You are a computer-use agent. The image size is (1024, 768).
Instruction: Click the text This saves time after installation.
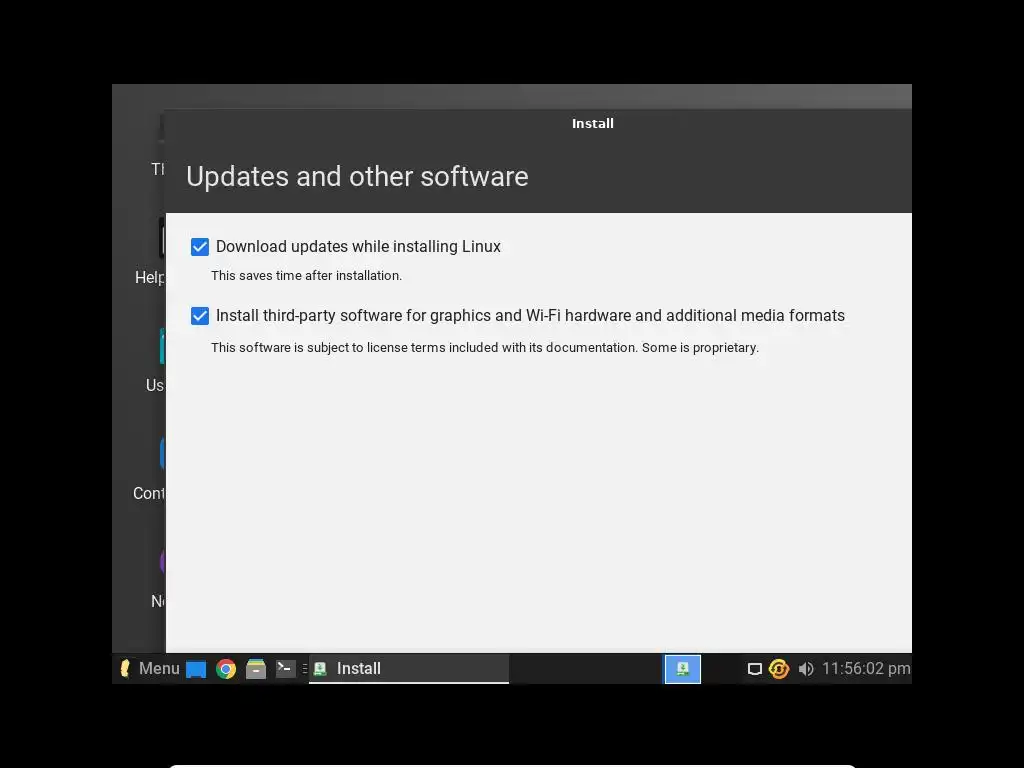[306, 276]
